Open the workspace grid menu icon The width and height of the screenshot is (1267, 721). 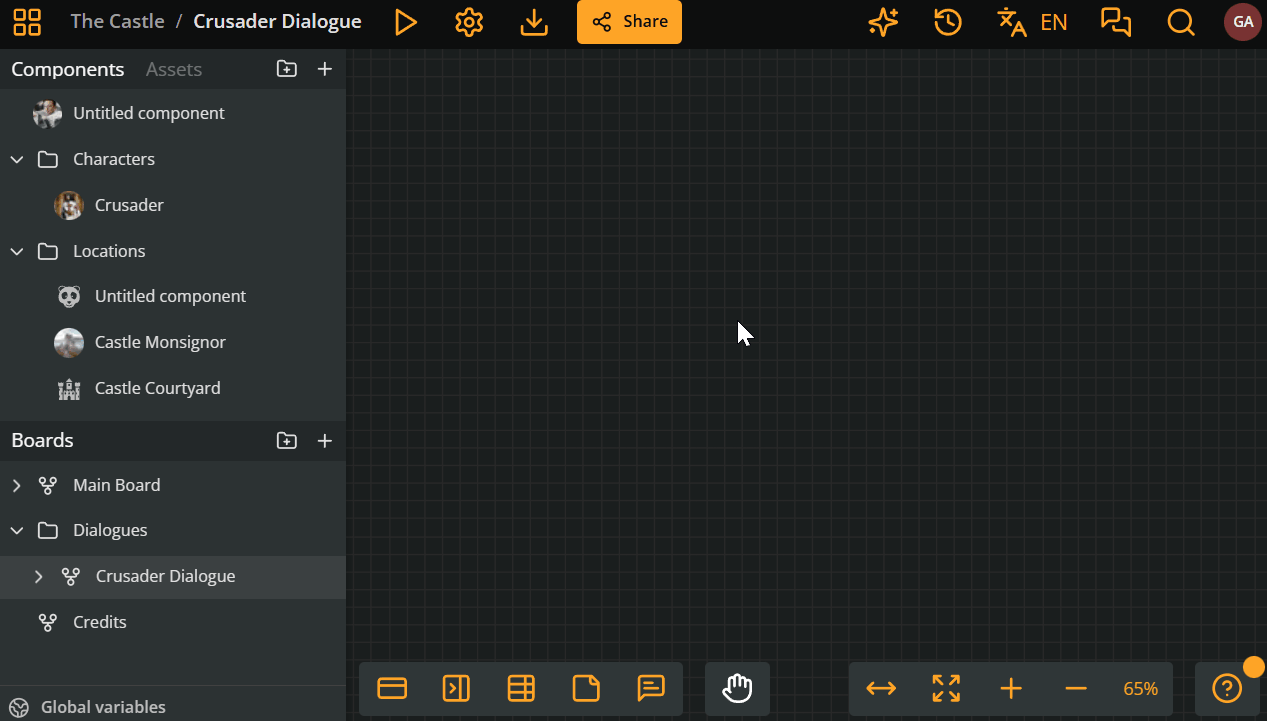(x=27, y=22)
